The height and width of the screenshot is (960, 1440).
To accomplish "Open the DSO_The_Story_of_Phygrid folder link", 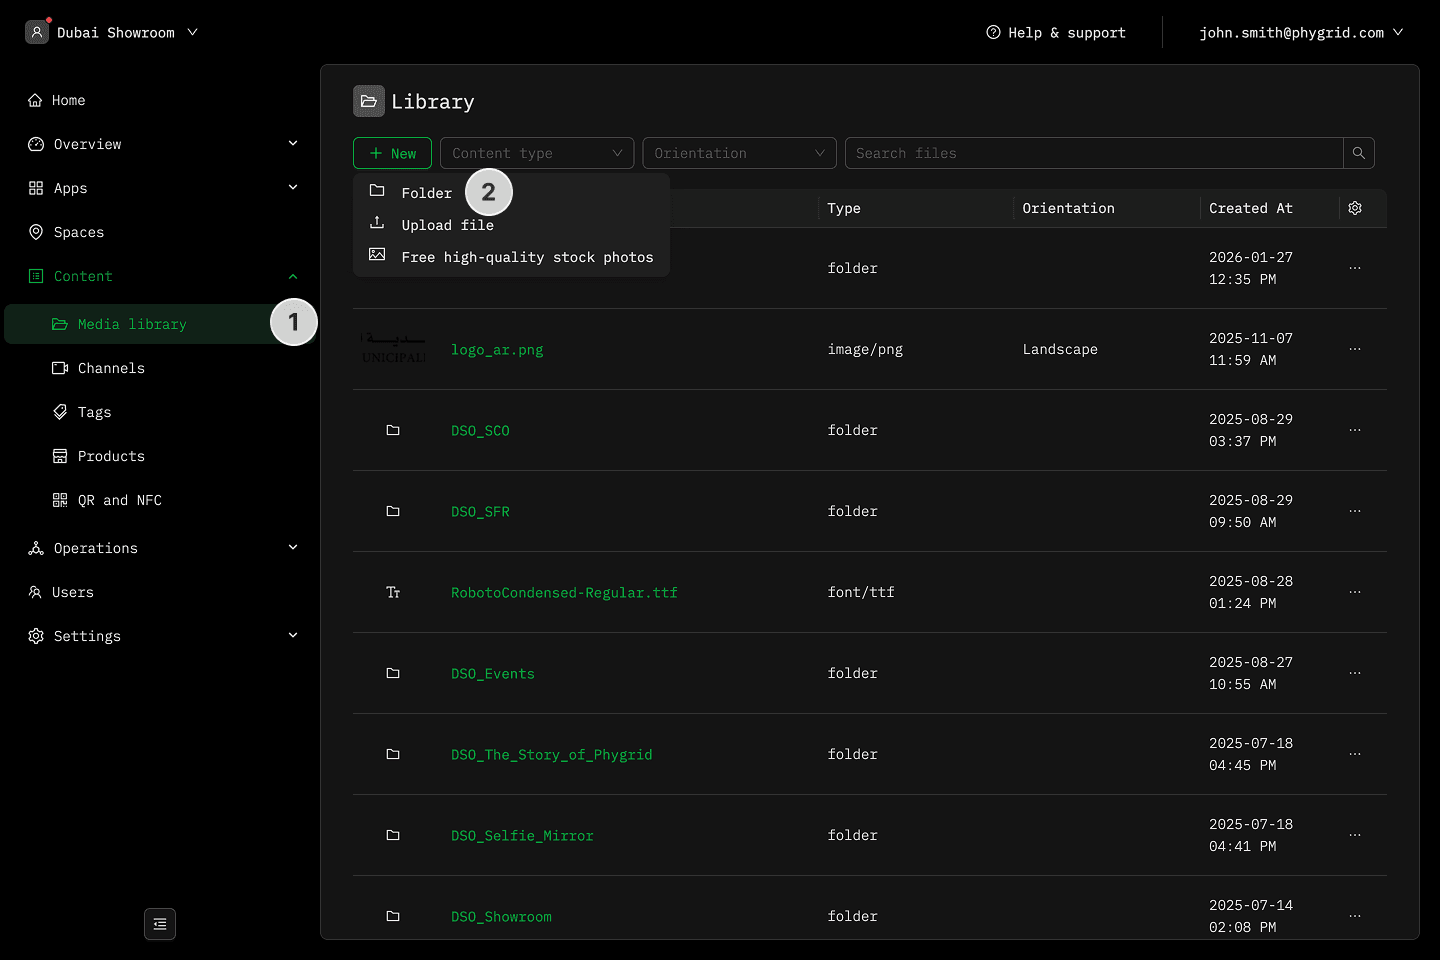I will (x=551, y=755).
